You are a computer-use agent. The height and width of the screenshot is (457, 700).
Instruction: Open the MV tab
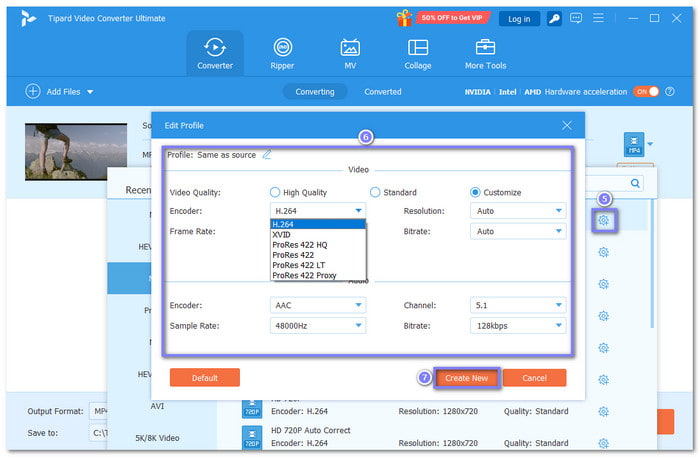(x=350, y=54)
